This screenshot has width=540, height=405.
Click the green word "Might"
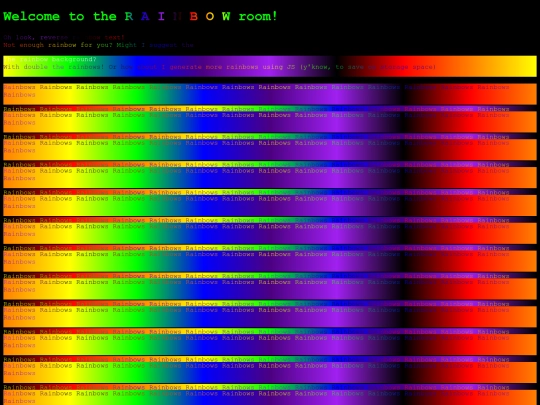pos(126,45)
